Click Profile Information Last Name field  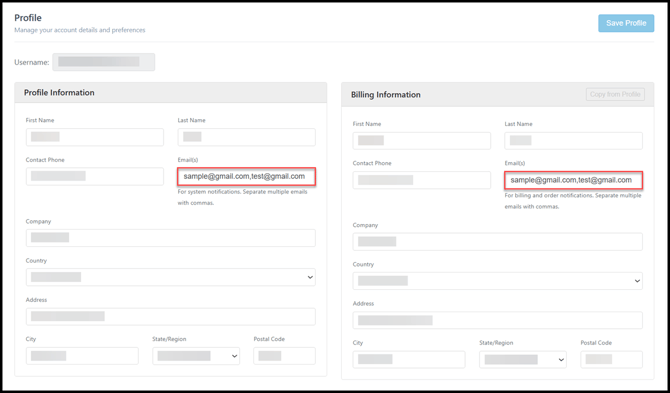(x=247, y=137)
